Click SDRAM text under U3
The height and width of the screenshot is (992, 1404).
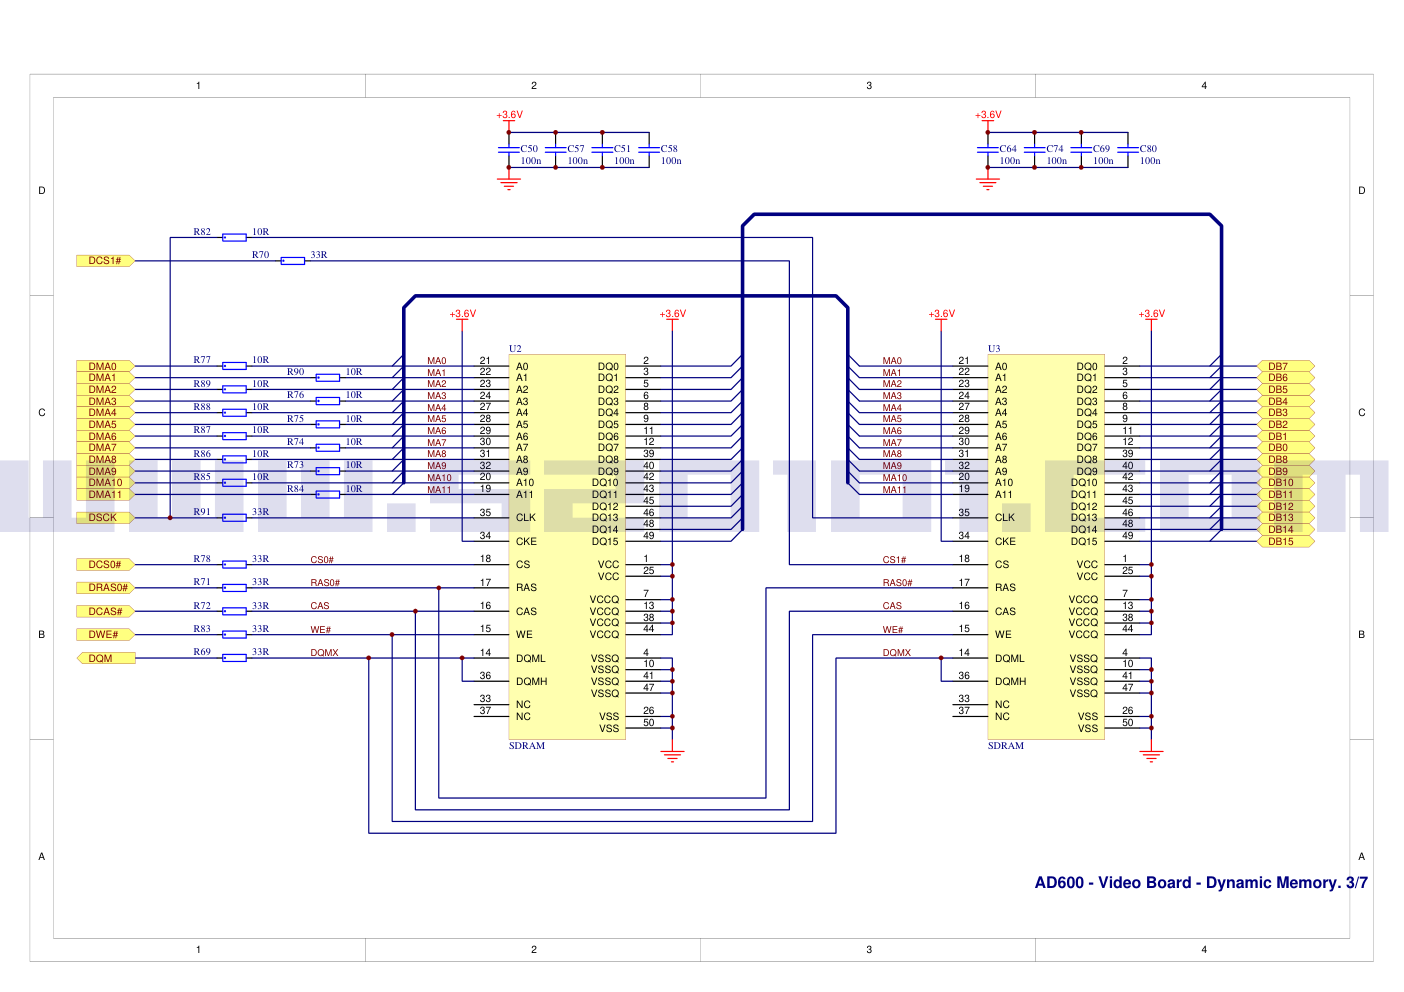(x=1006, y=746)
